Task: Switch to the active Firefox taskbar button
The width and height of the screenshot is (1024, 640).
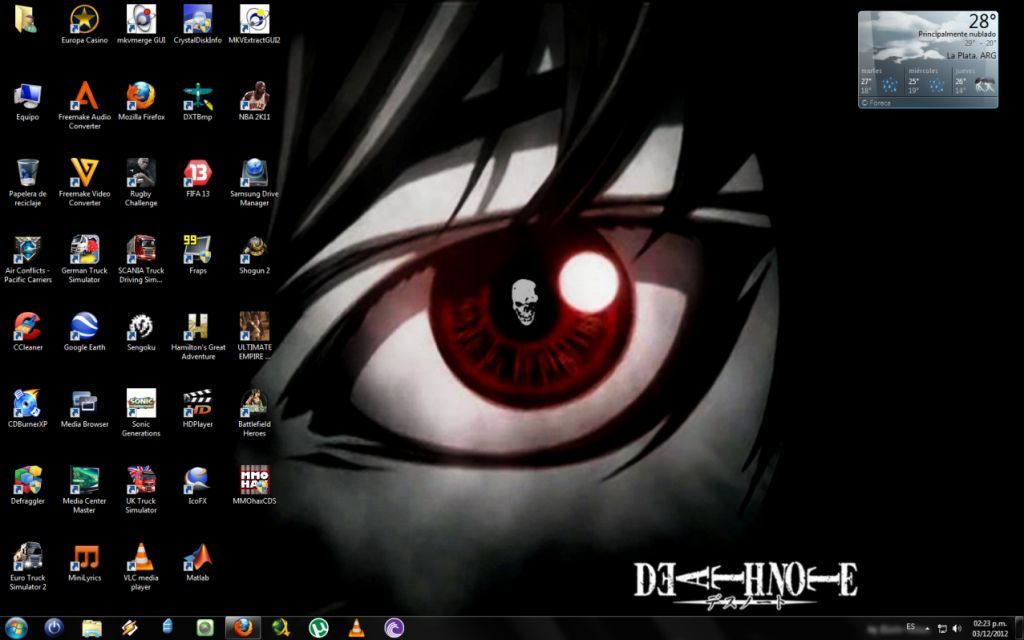Action: click(x=243, y=628)
